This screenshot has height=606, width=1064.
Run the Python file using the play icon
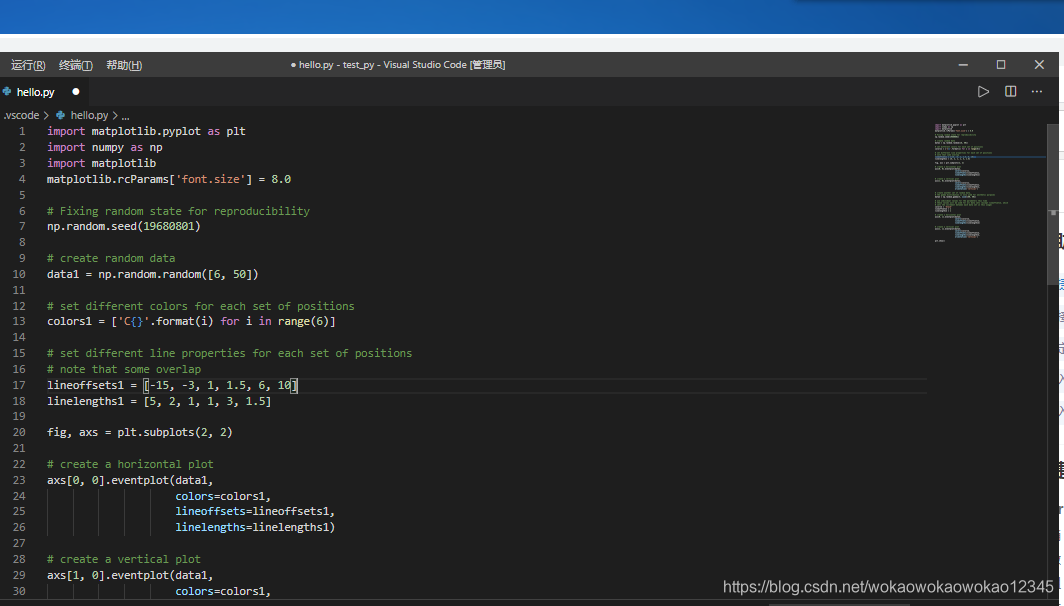(x=983, y=90)
